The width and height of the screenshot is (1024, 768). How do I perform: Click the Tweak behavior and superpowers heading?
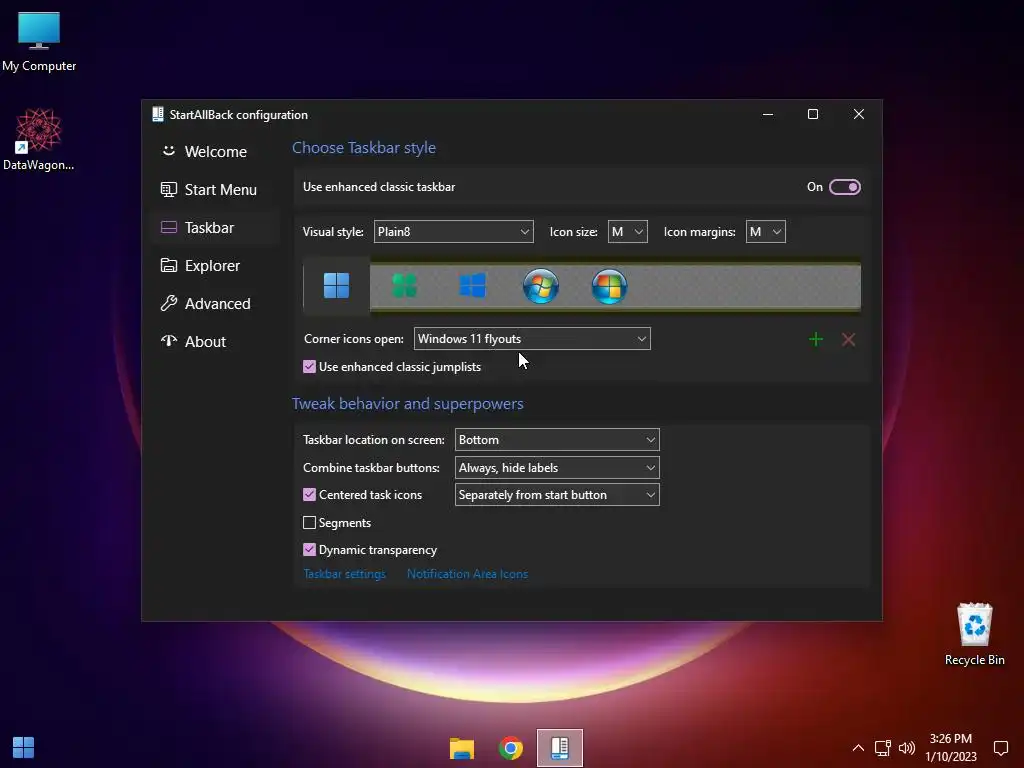408,404
